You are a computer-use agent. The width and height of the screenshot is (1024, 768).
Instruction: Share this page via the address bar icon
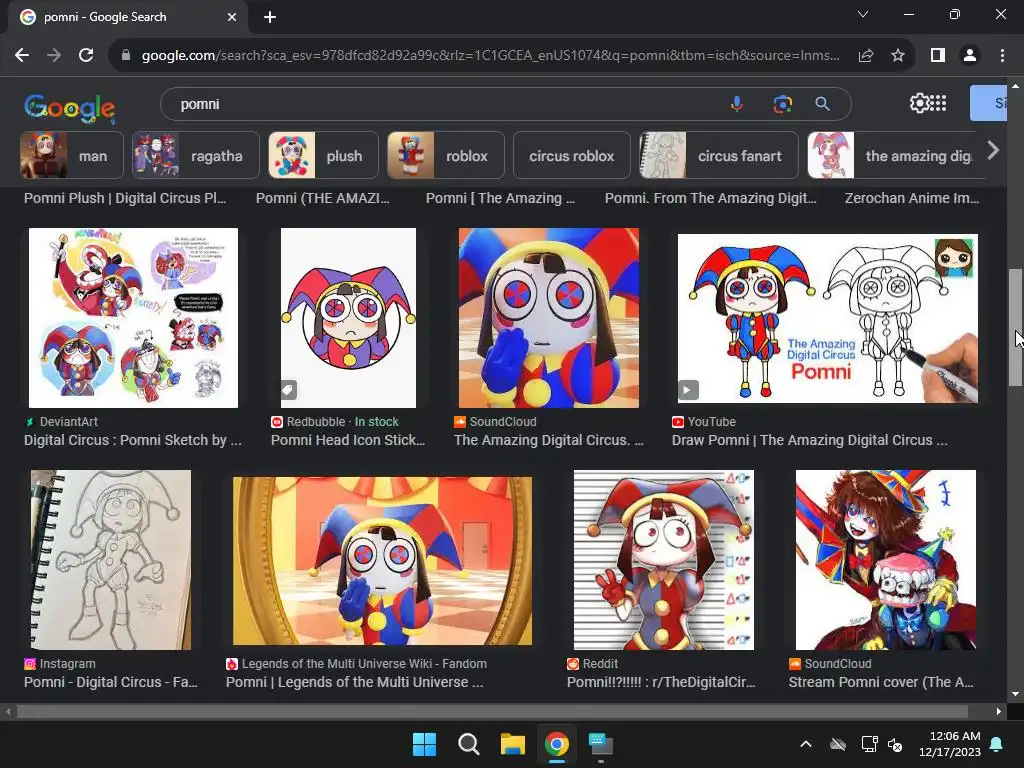coord(866,56)
